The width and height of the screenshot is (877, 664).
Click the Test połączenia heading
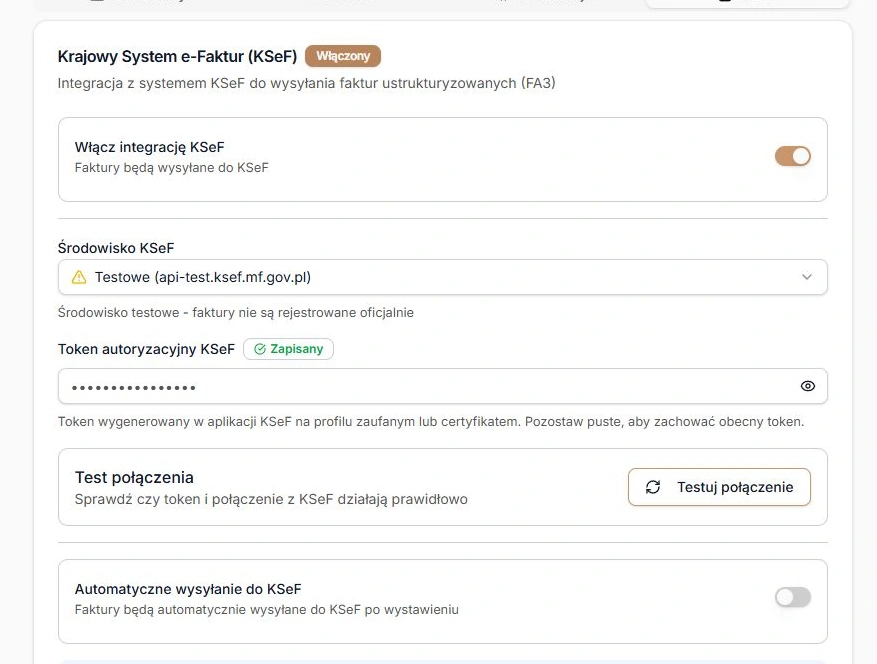pos(134,477)
